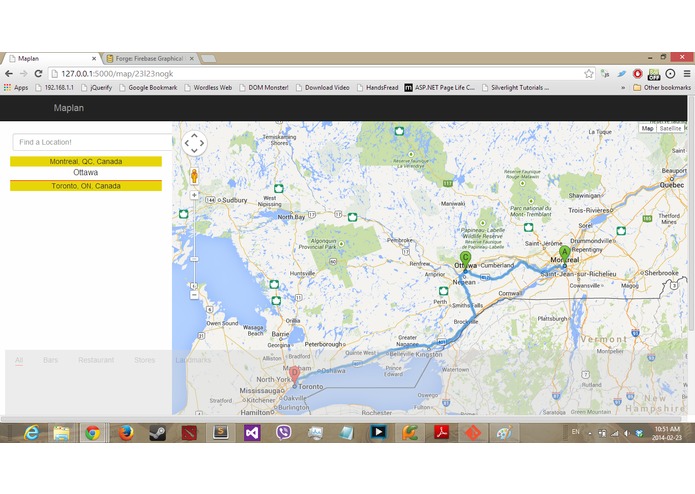Open the ASP.NET Page Life C... bookmark

tap(439, 88)
